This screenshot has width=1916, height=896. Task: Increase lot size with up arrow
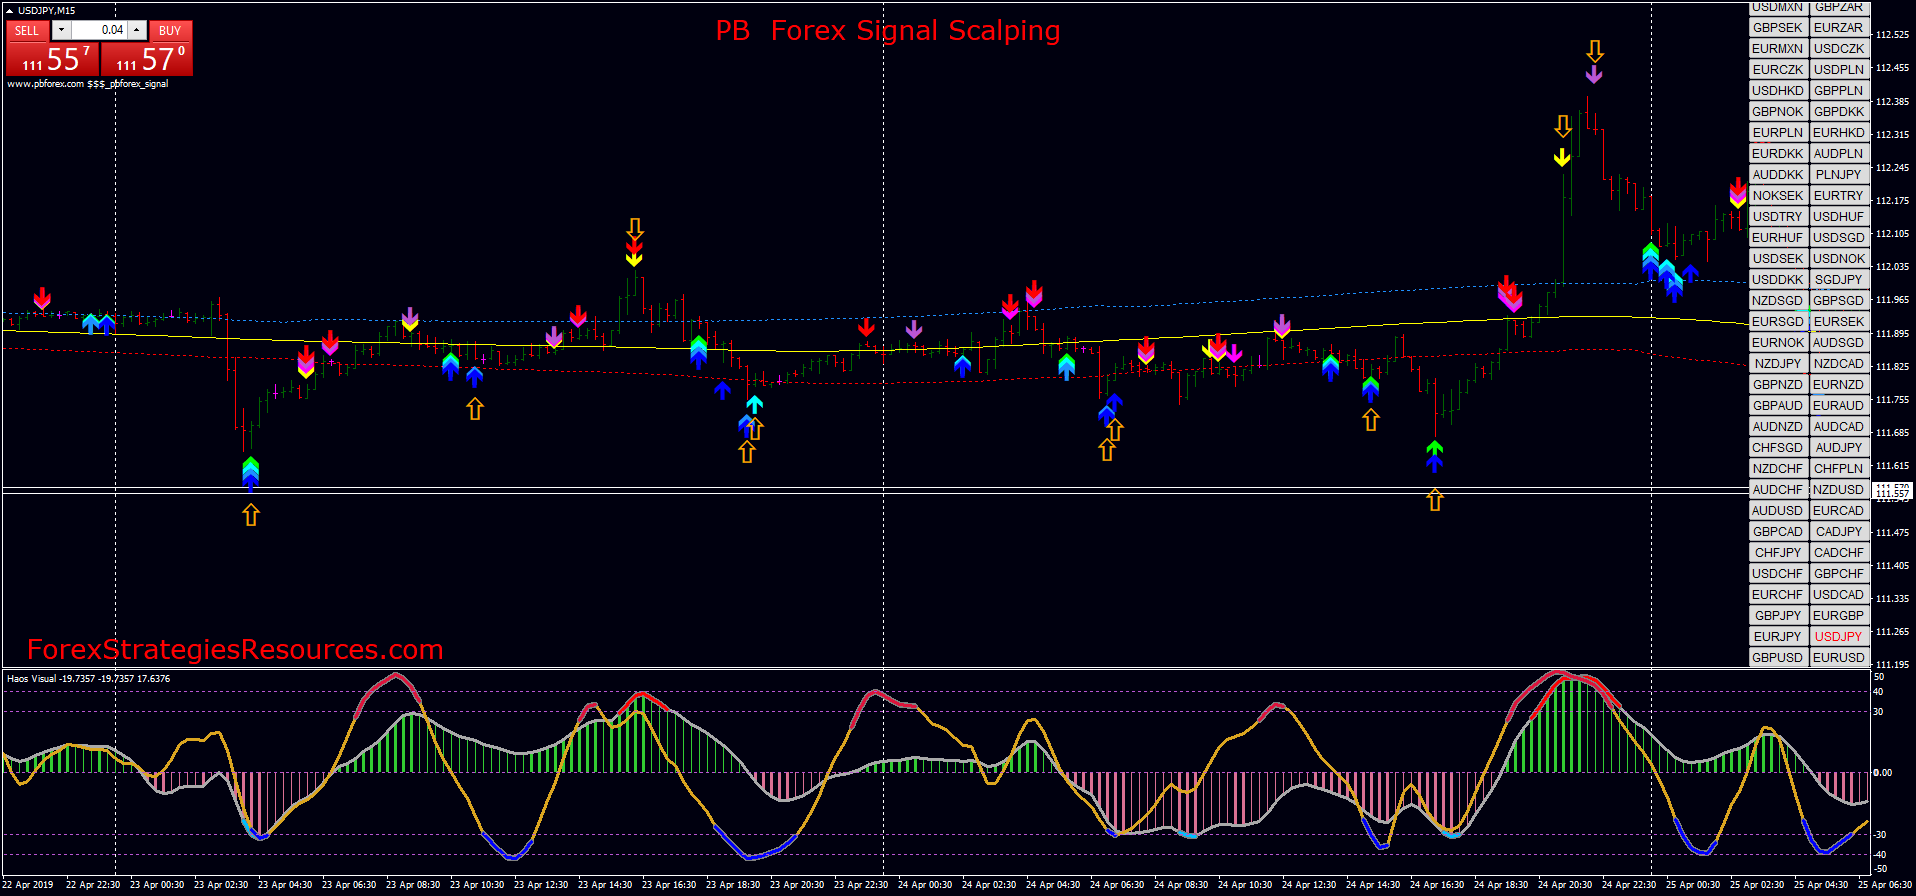tap(138, 30)
